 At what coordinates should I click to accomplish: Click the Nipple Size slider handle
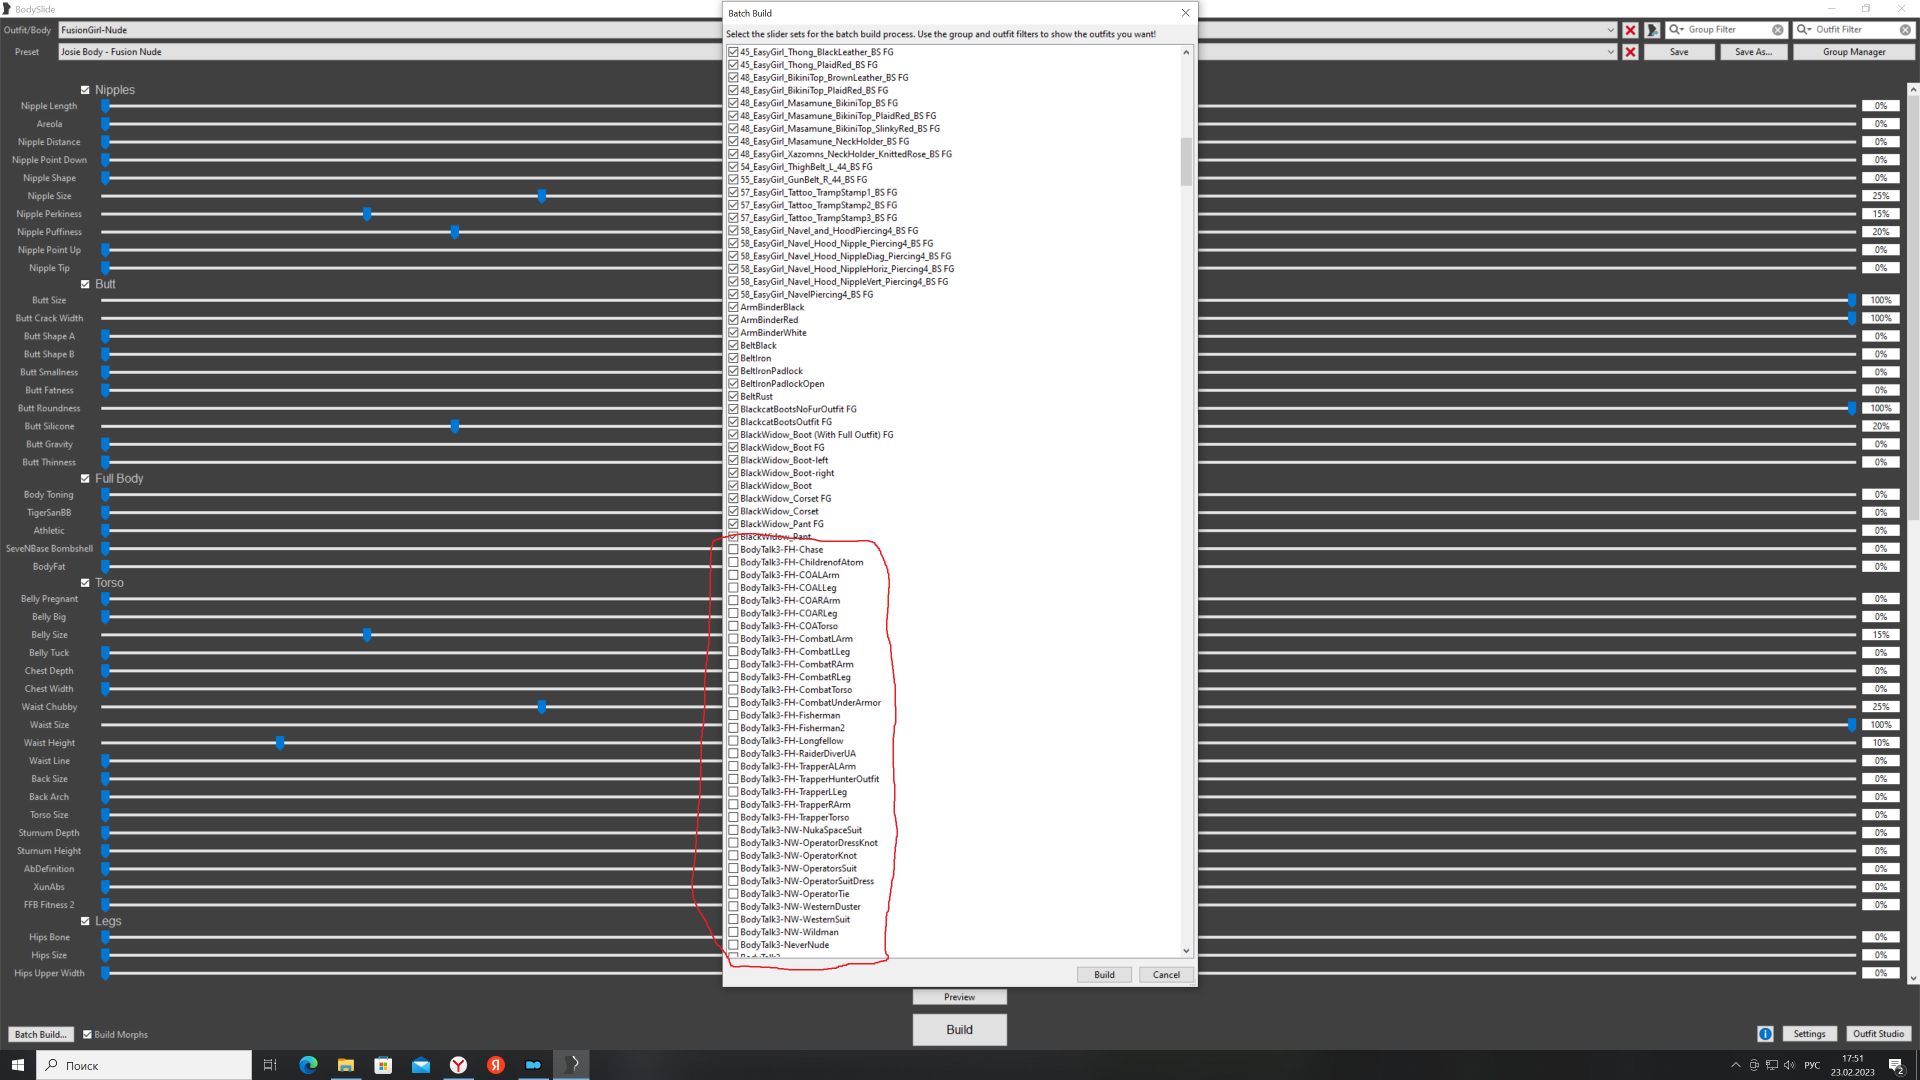point(541,196)
